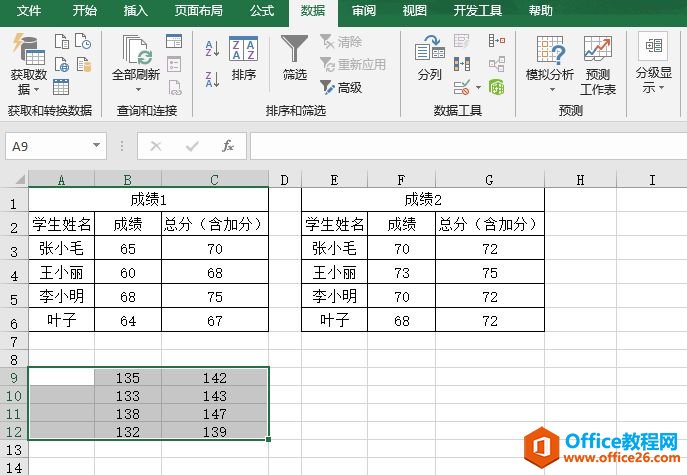This screenshot has height=475, width=687.
Task: Switch to the Help (帮助) tab
Action: click(540, 11)
